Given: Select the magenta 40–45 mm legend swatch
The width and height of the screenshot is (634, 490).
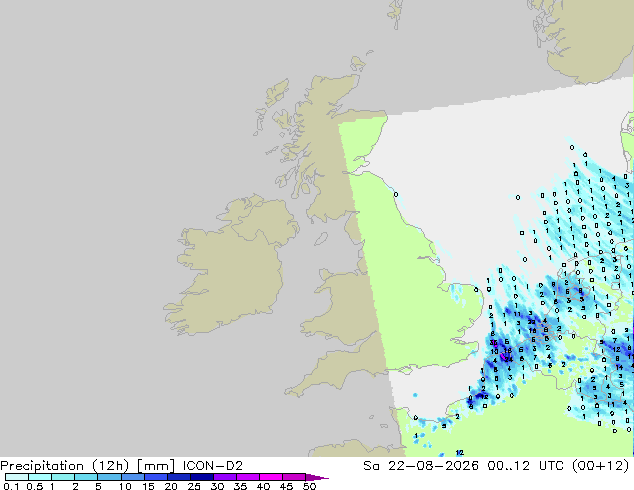Looking at the screenshot, I should [271, 477].
